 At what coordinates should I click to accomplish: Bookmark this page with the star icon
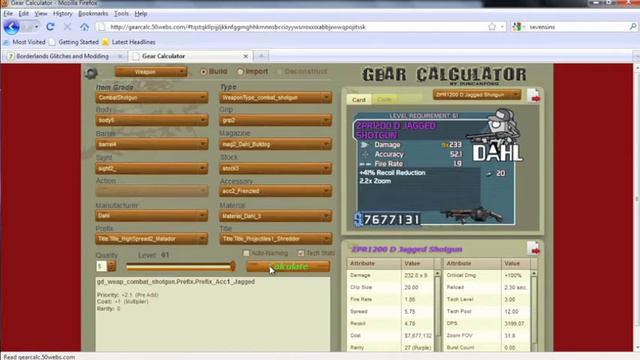492,27
